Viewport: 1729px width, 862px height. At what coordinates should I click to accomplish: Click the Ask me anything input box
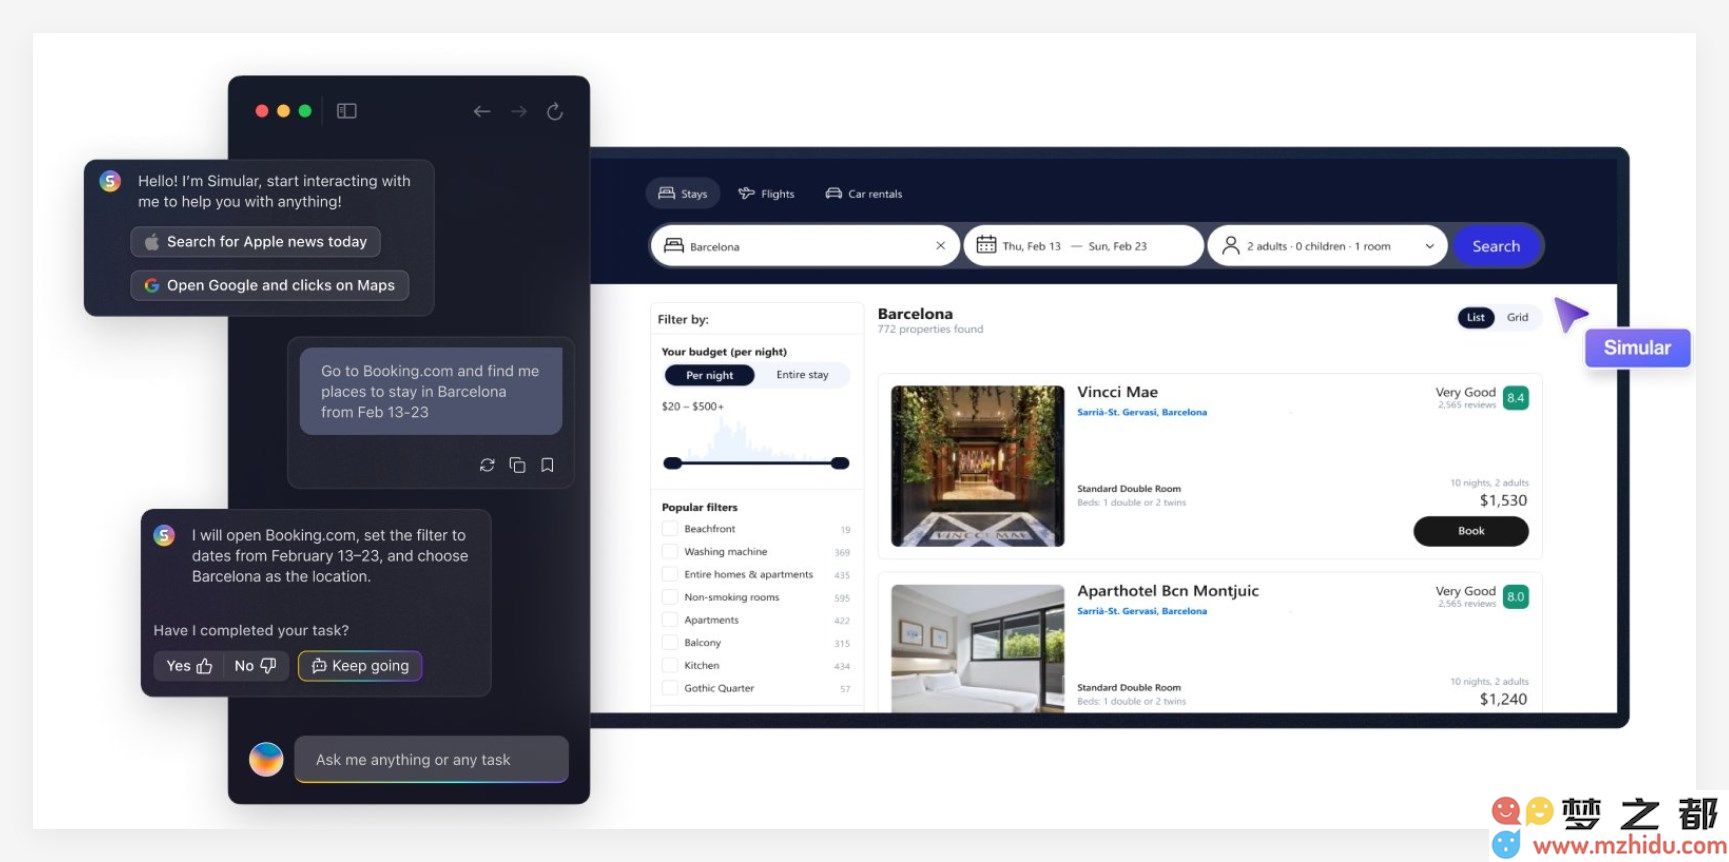tap(431, 760)
